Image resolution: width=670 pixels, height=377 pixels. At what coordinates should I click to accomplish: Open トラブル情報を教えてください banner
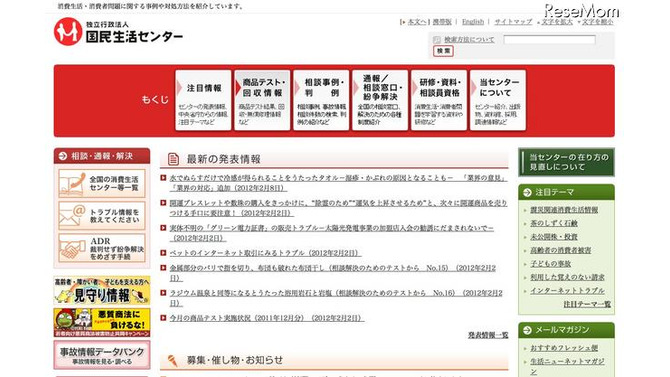(102, 215)
